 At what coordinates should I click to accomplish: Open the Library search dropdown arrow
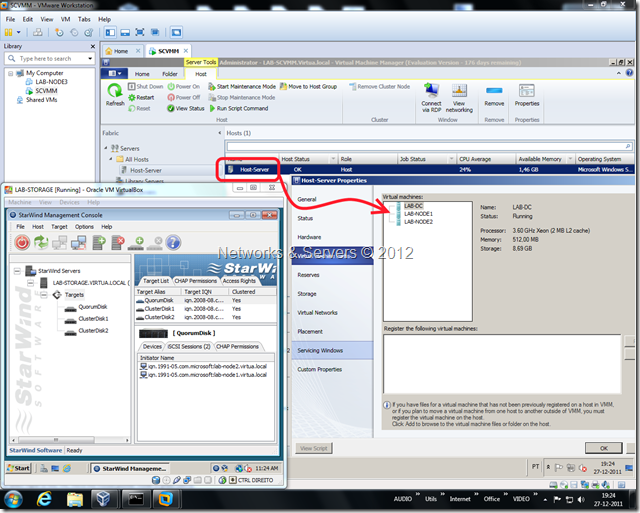pyautogui.click(x=90, y=59)
